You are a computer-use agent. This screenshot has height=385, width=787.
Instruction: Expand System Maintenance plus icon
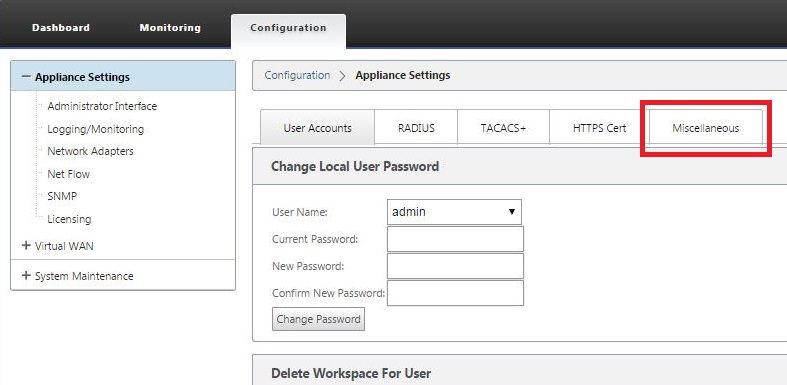26,276
